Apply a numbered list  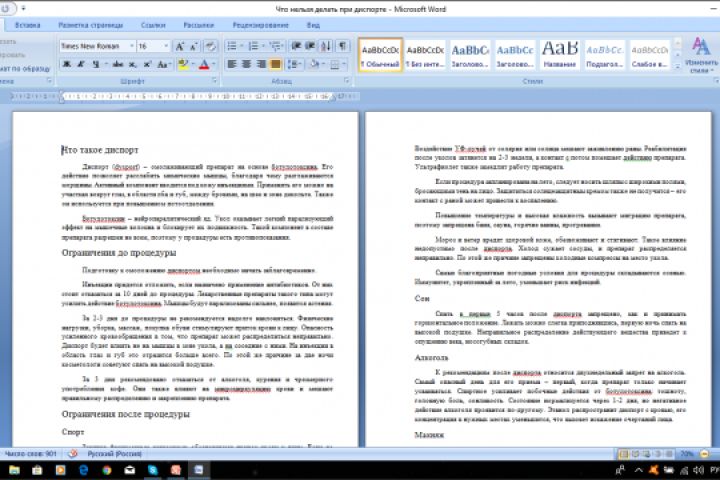(x=253, y=46)
